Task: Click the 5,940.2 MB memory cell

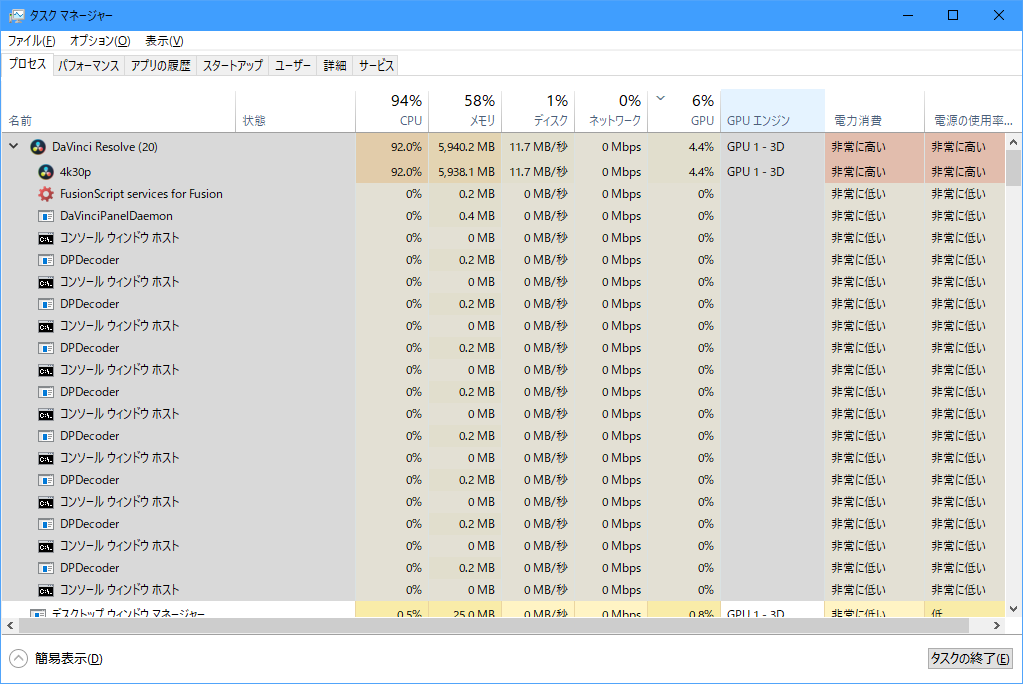Action: 465,147
